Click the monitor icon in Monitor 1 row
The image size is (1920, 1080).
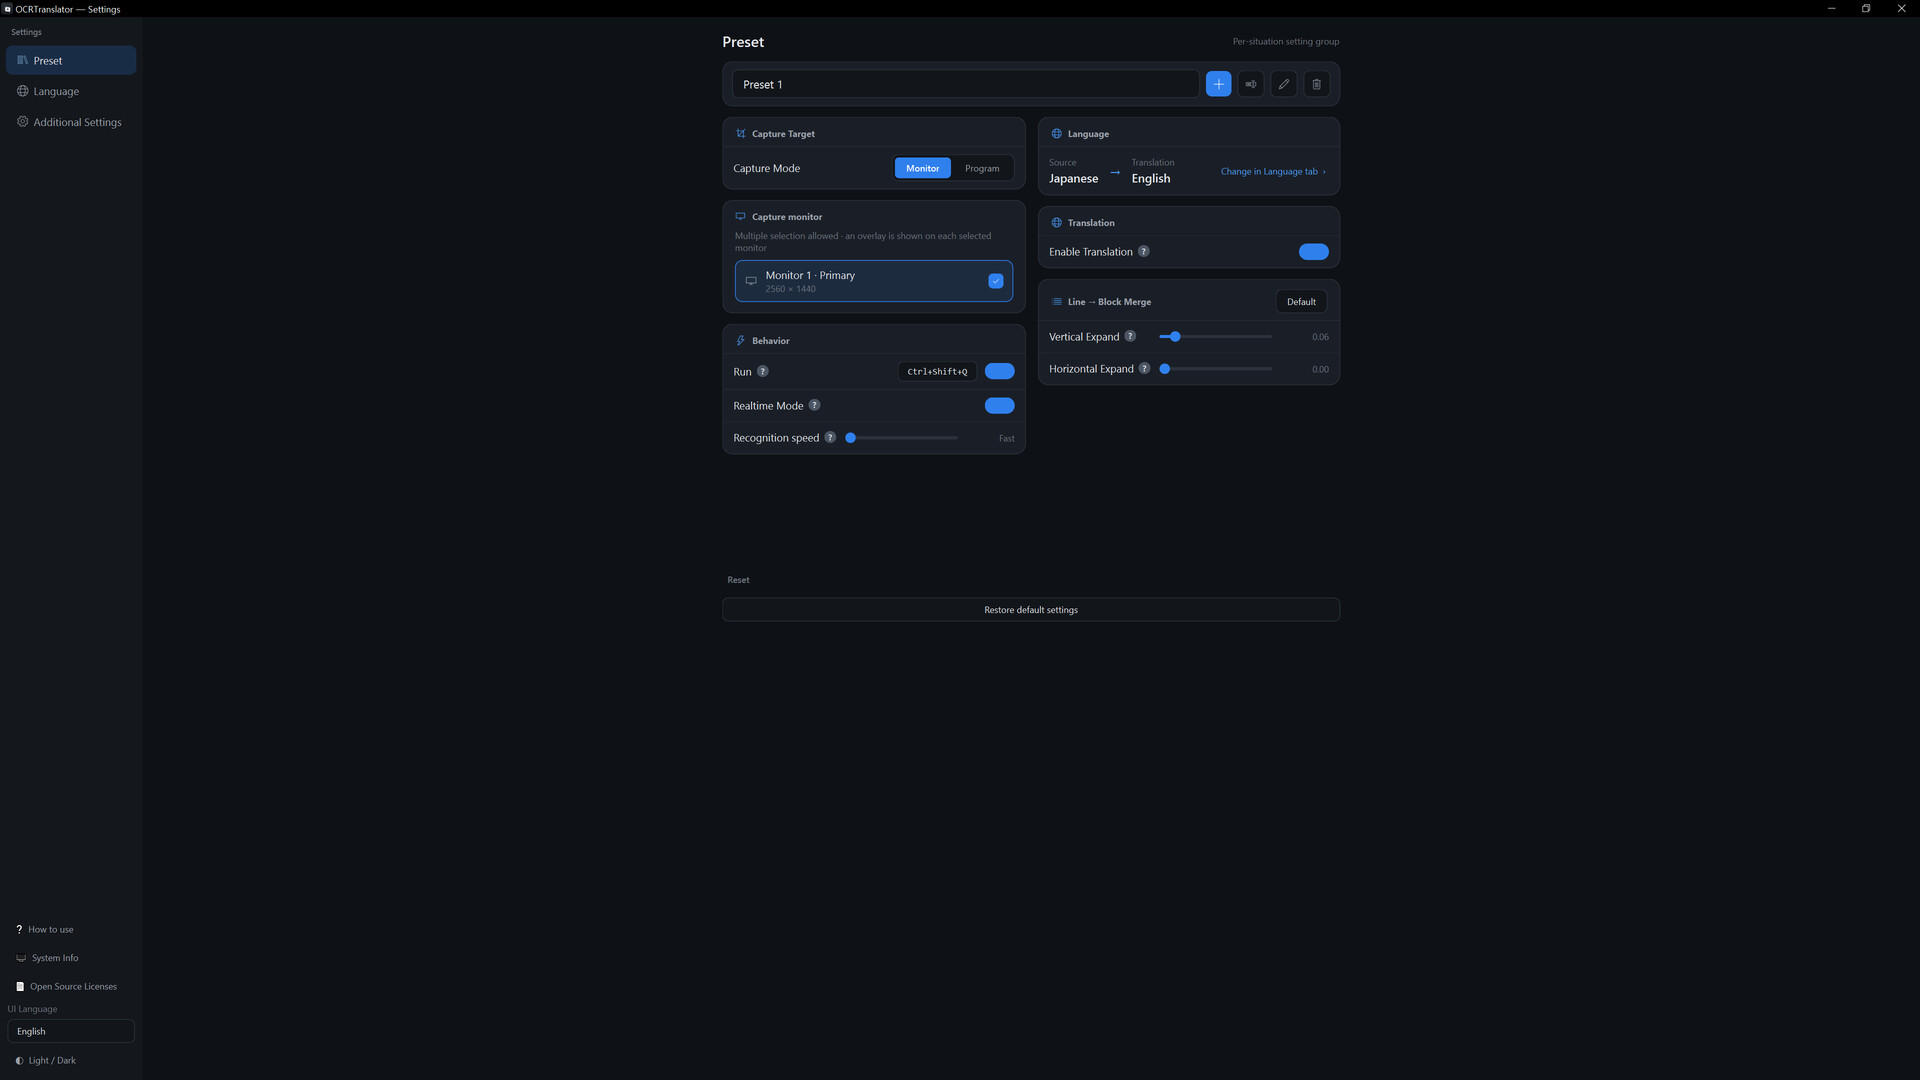point(751,281)
